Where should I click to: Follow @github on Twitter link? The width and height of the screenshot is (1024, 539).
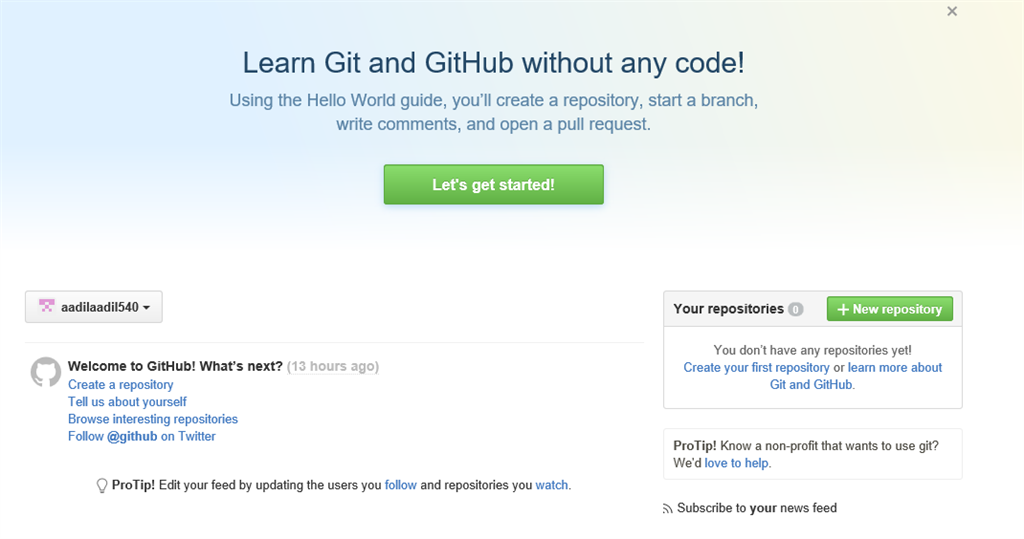pyautogui.click(x=142, y=436)
